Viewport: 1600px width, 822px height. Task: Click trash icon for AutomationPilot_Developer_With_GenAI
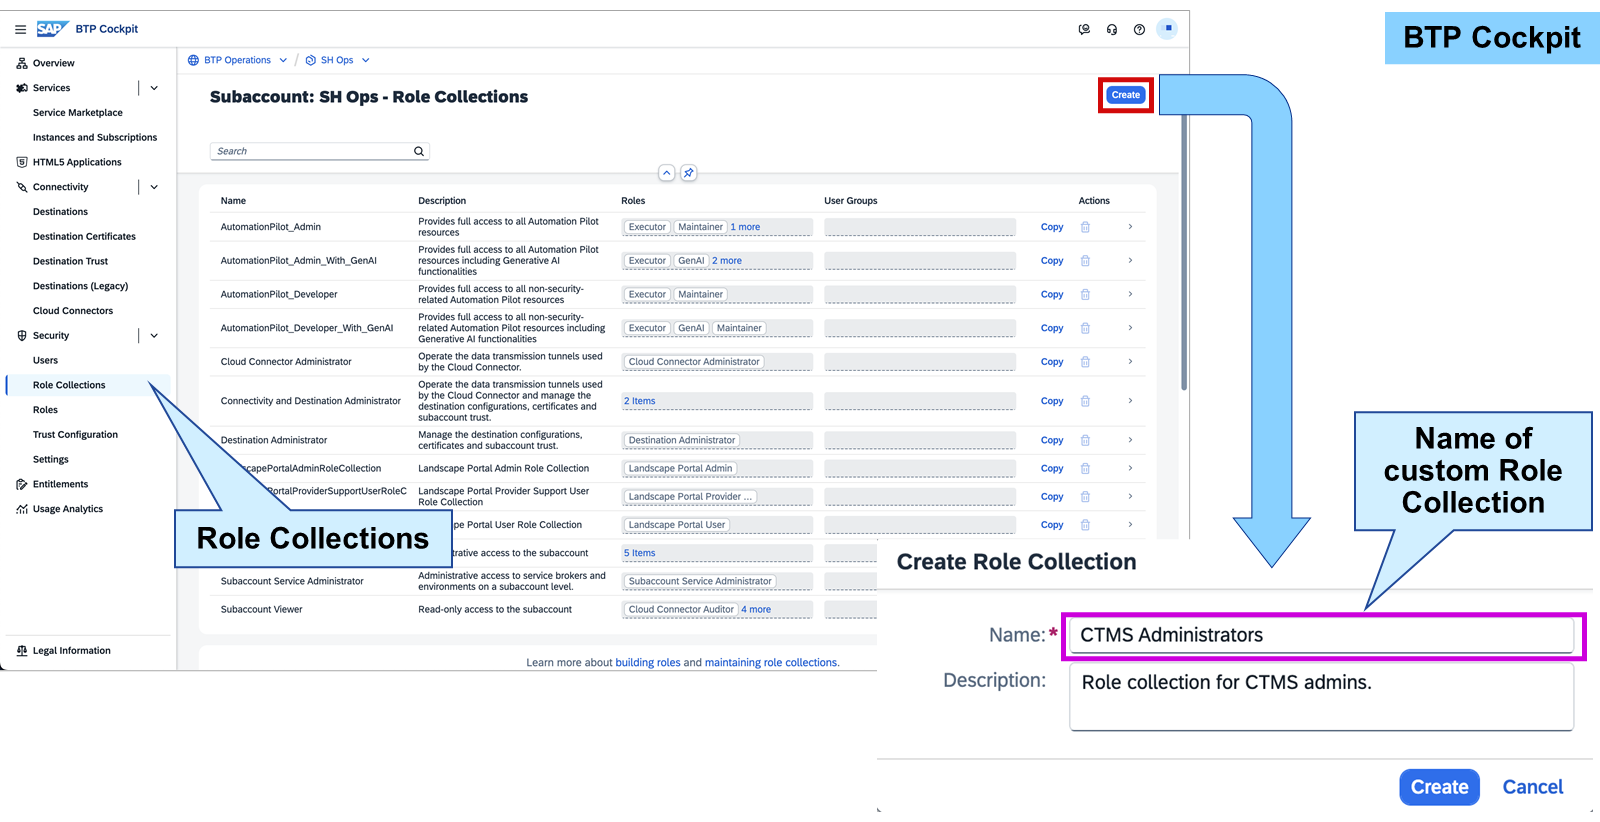(1085, 328)
